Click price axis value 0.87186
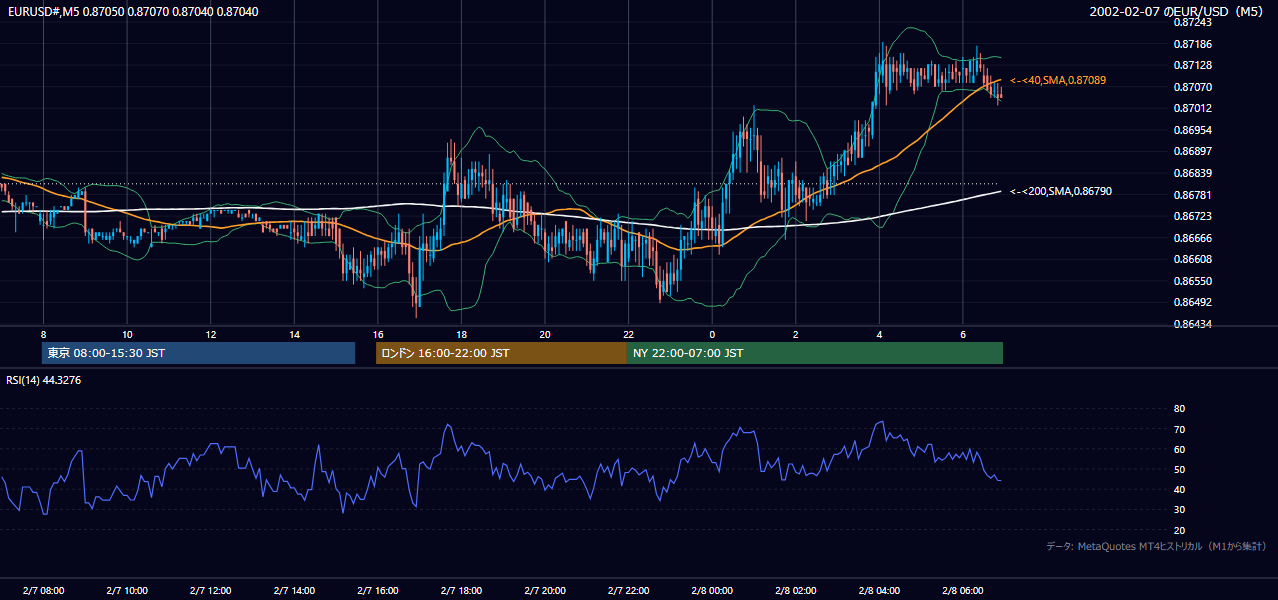The image size is (1278, 600). [1192, 45]
